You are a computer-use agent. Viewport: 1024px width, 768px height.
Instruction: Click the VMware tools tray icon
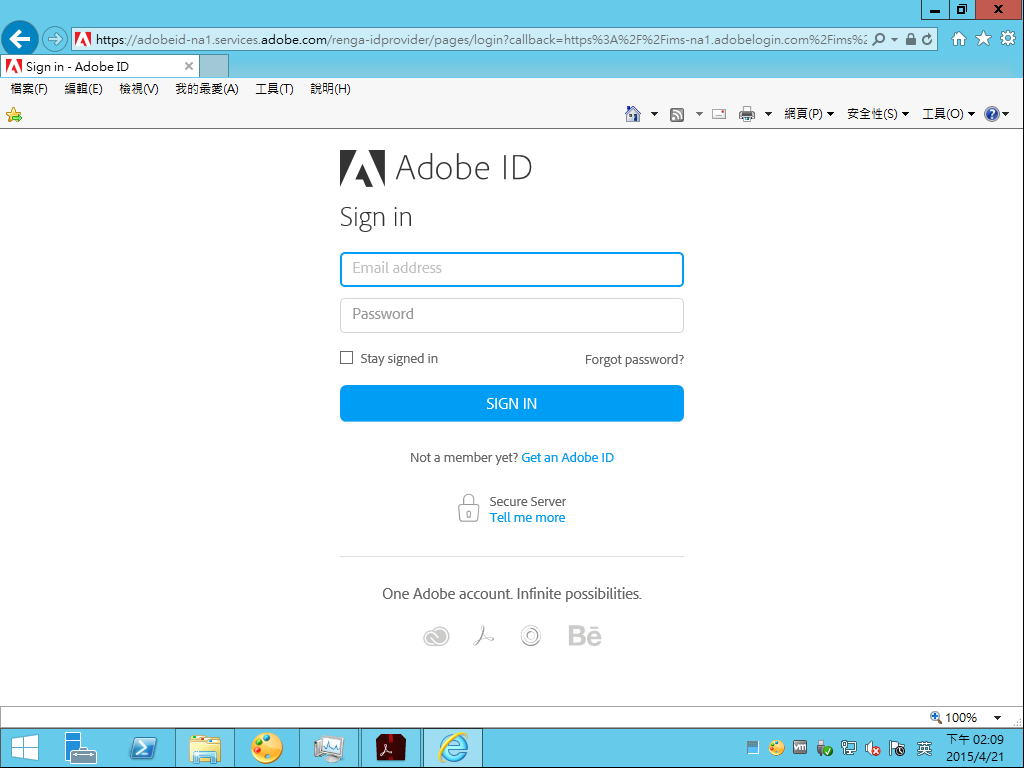800,748
